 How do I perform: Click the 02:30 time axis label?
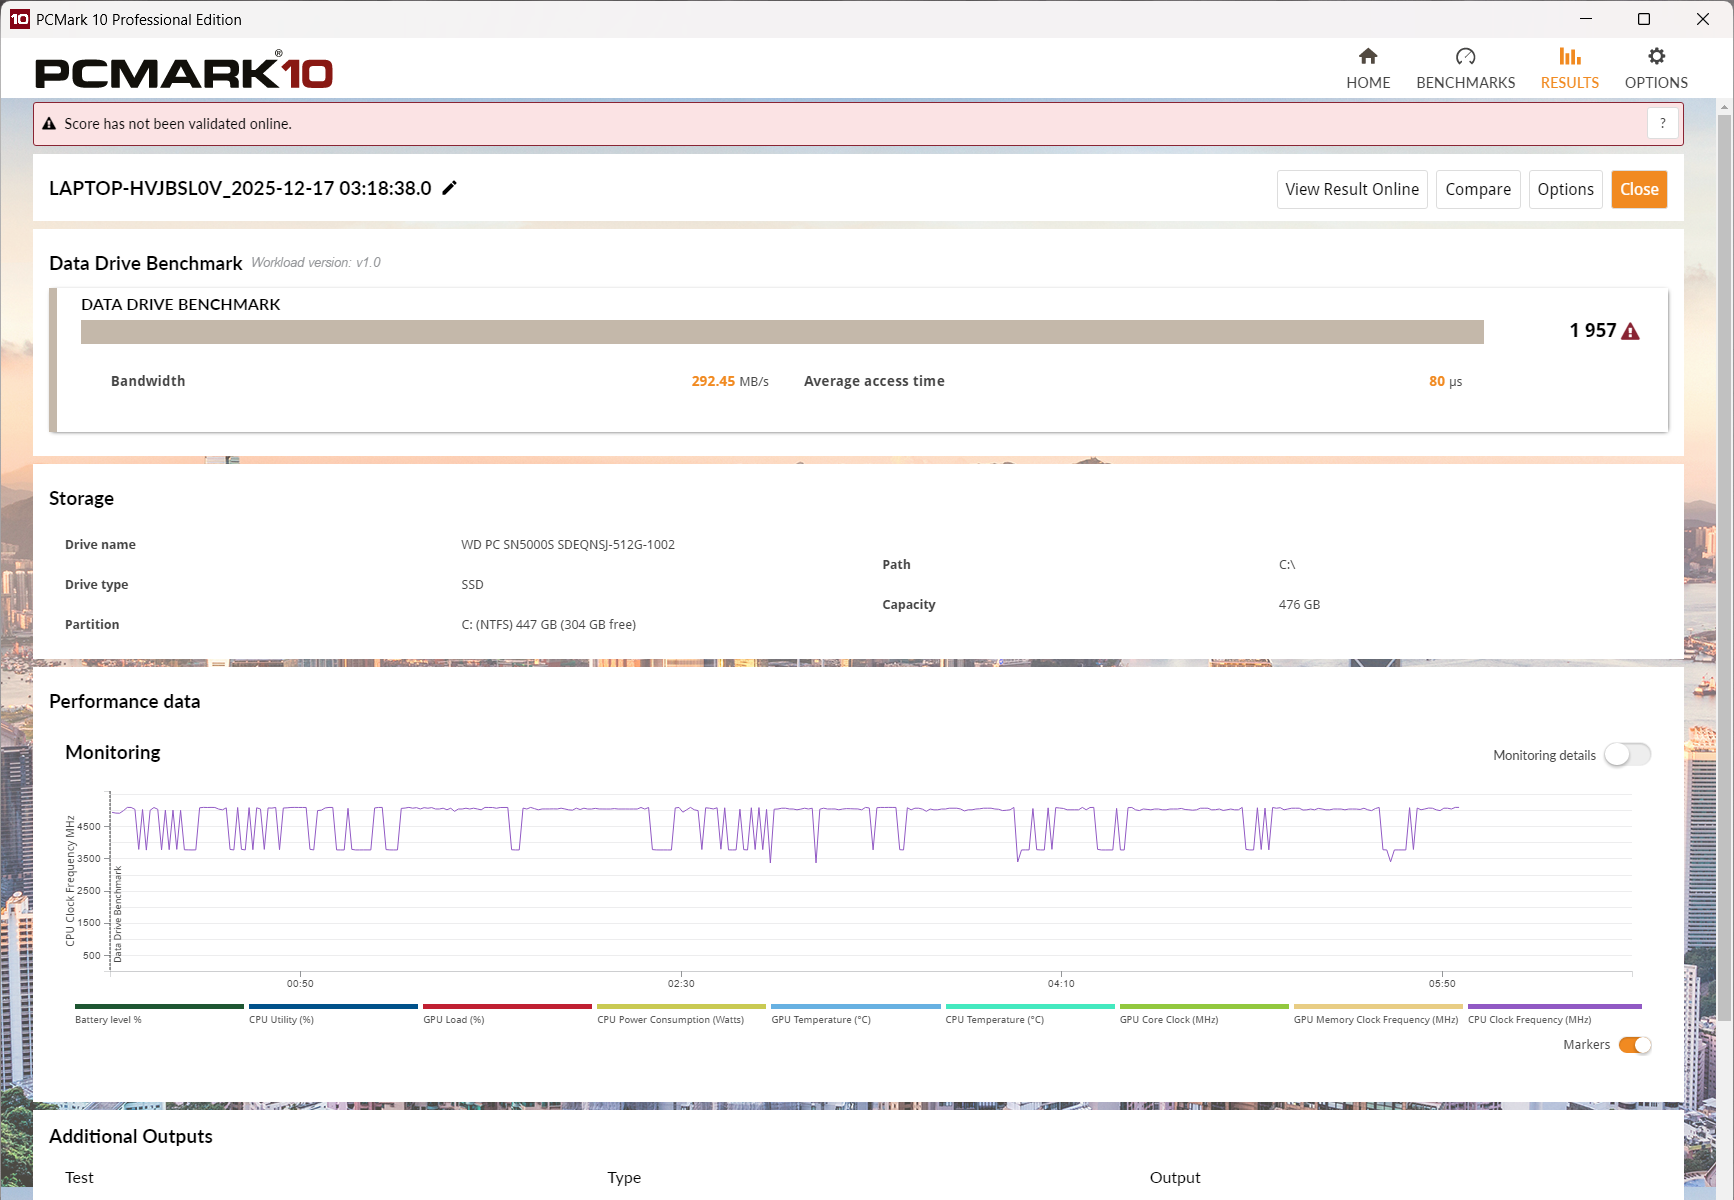[x=681, y=984]
